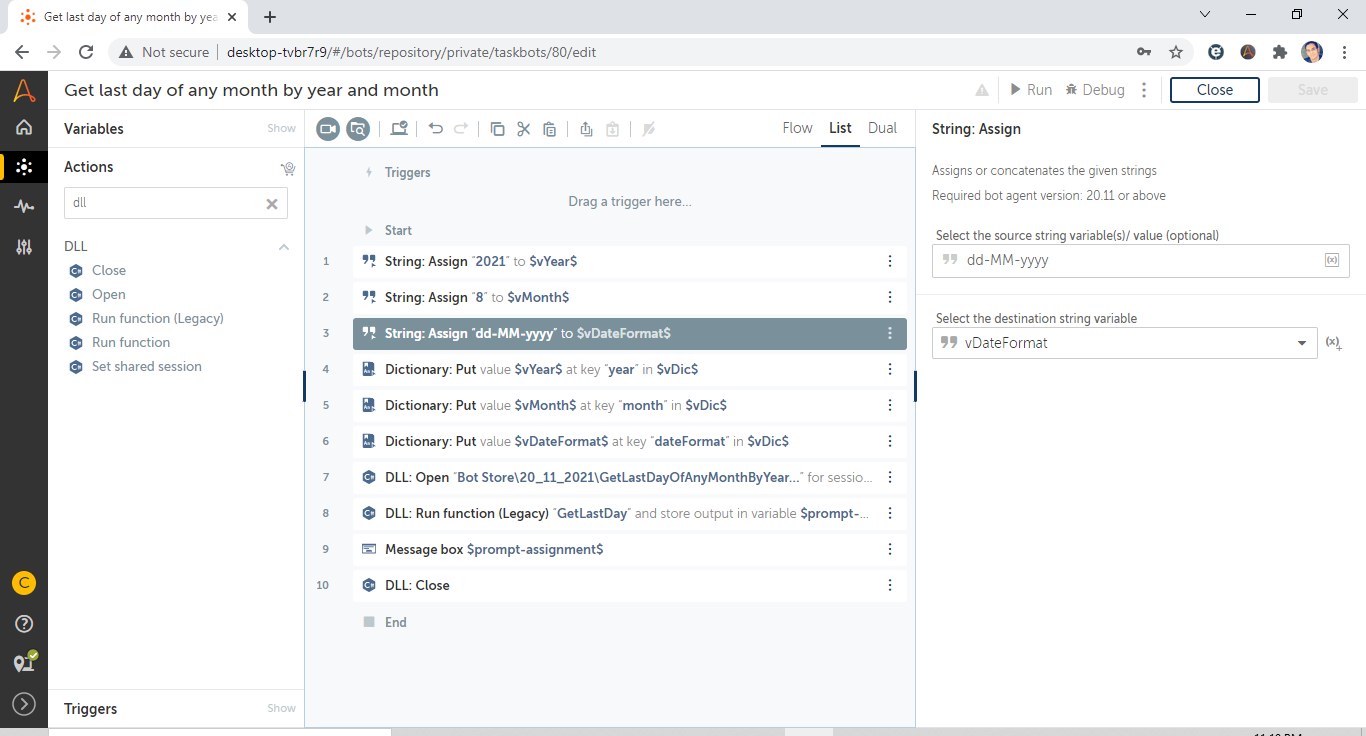Collapse the Start section triangle

(369, 231)
